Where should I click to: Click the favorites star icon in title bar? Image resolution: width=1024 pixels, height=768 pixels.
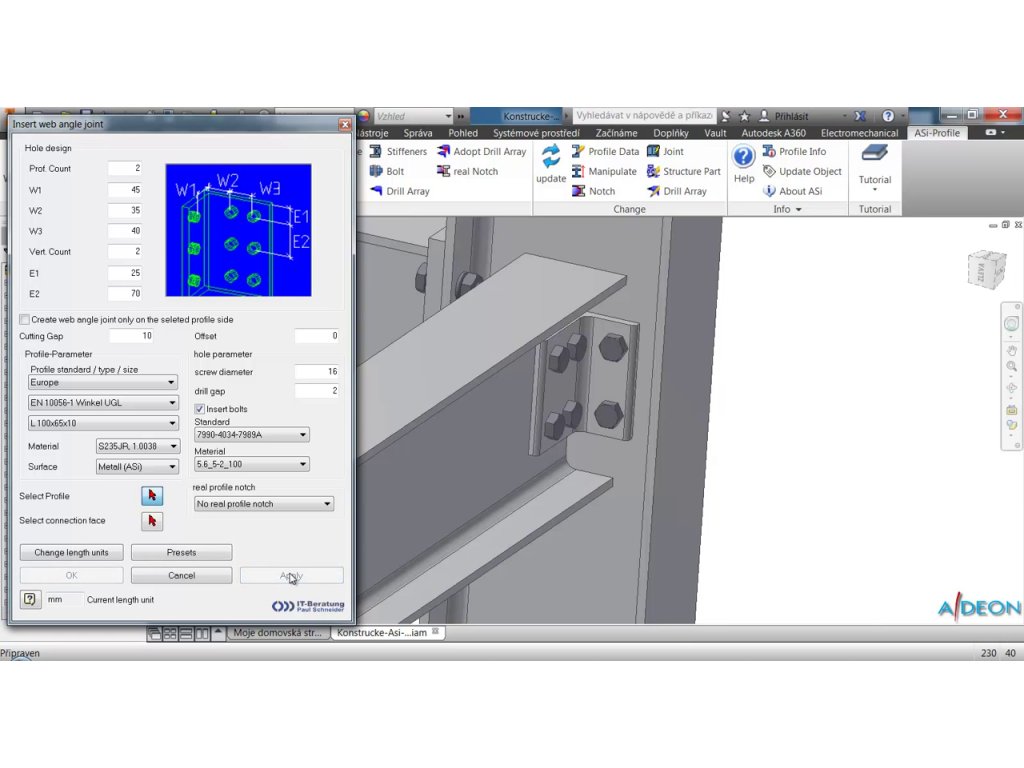click(x=744, y=116)
